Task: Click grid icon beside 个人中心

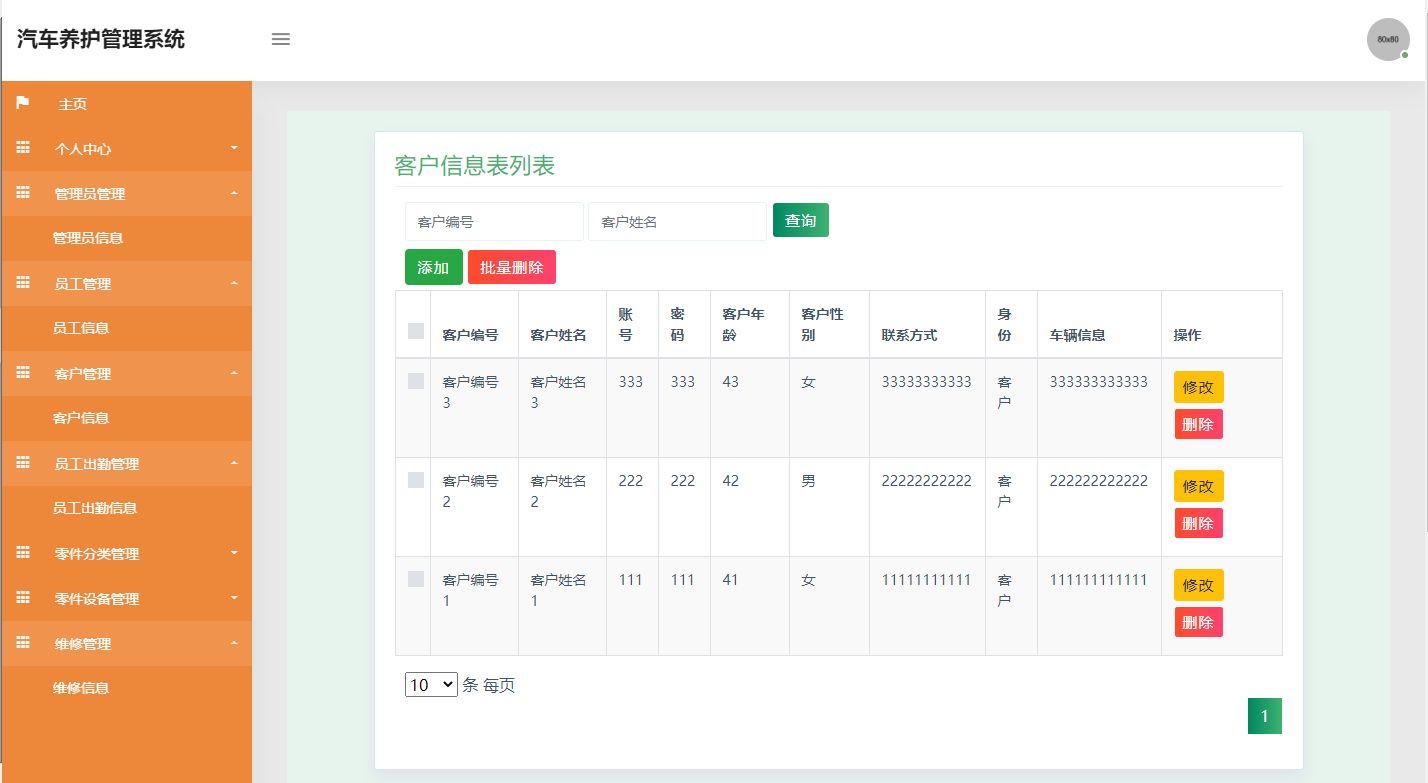Action: 23,148
